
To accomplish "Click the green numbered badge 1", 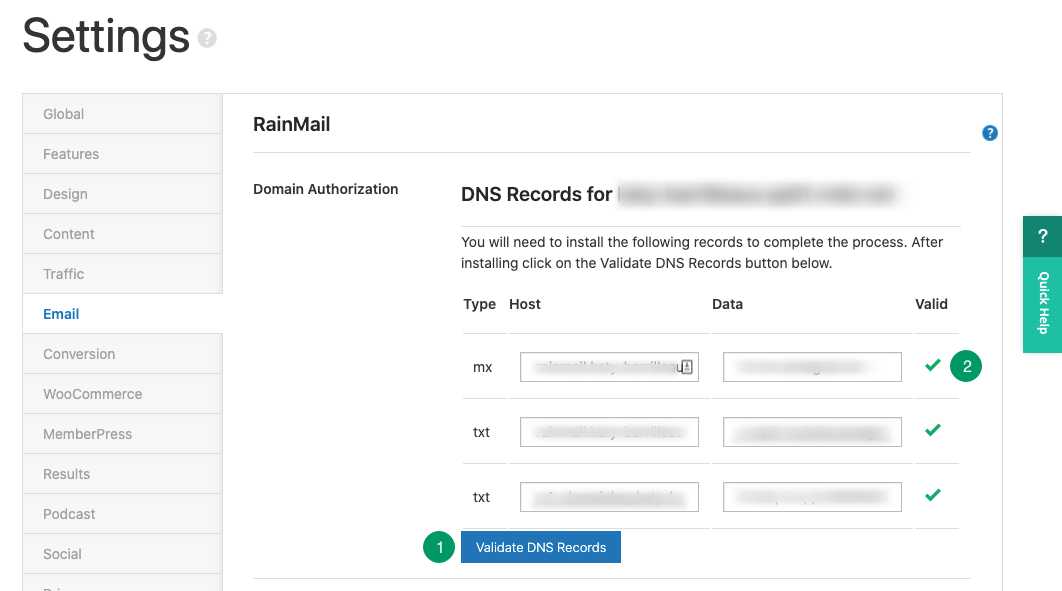I will [x=439, y=547].
